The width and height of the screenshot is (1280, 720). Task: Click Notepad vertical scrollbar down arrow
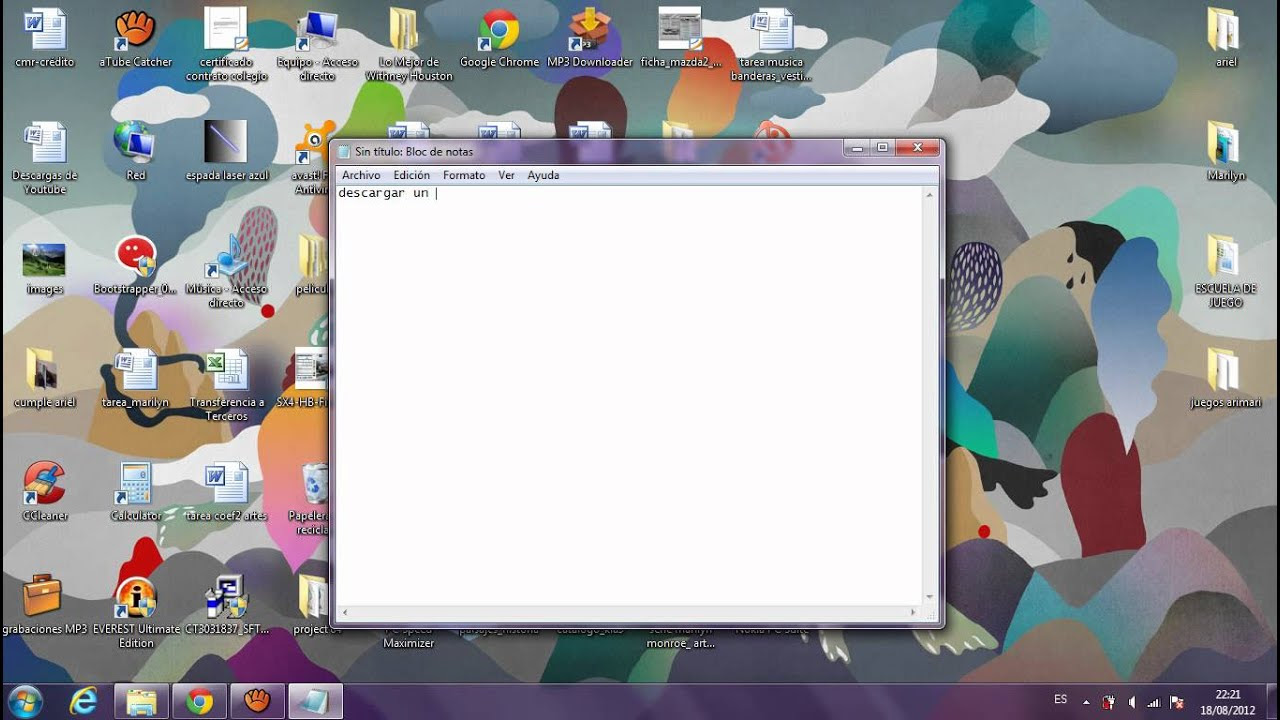pos(930,597)
